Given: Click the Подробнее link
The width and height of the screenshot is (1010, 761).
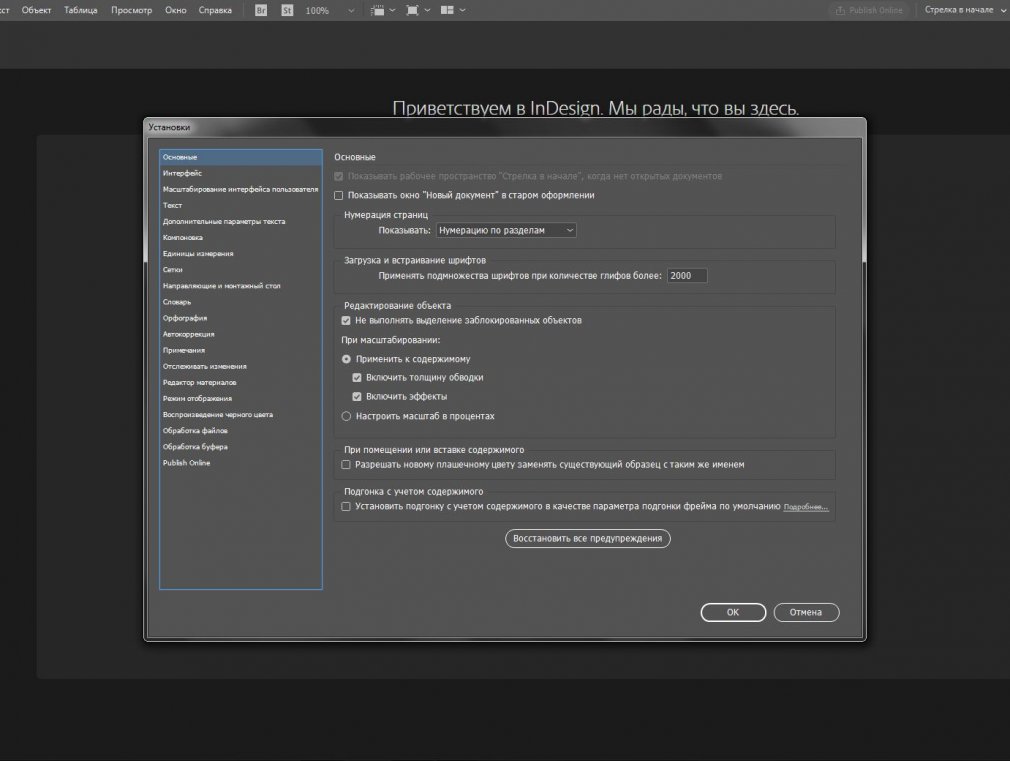Looking at the screenshot, I should [805, 507].
